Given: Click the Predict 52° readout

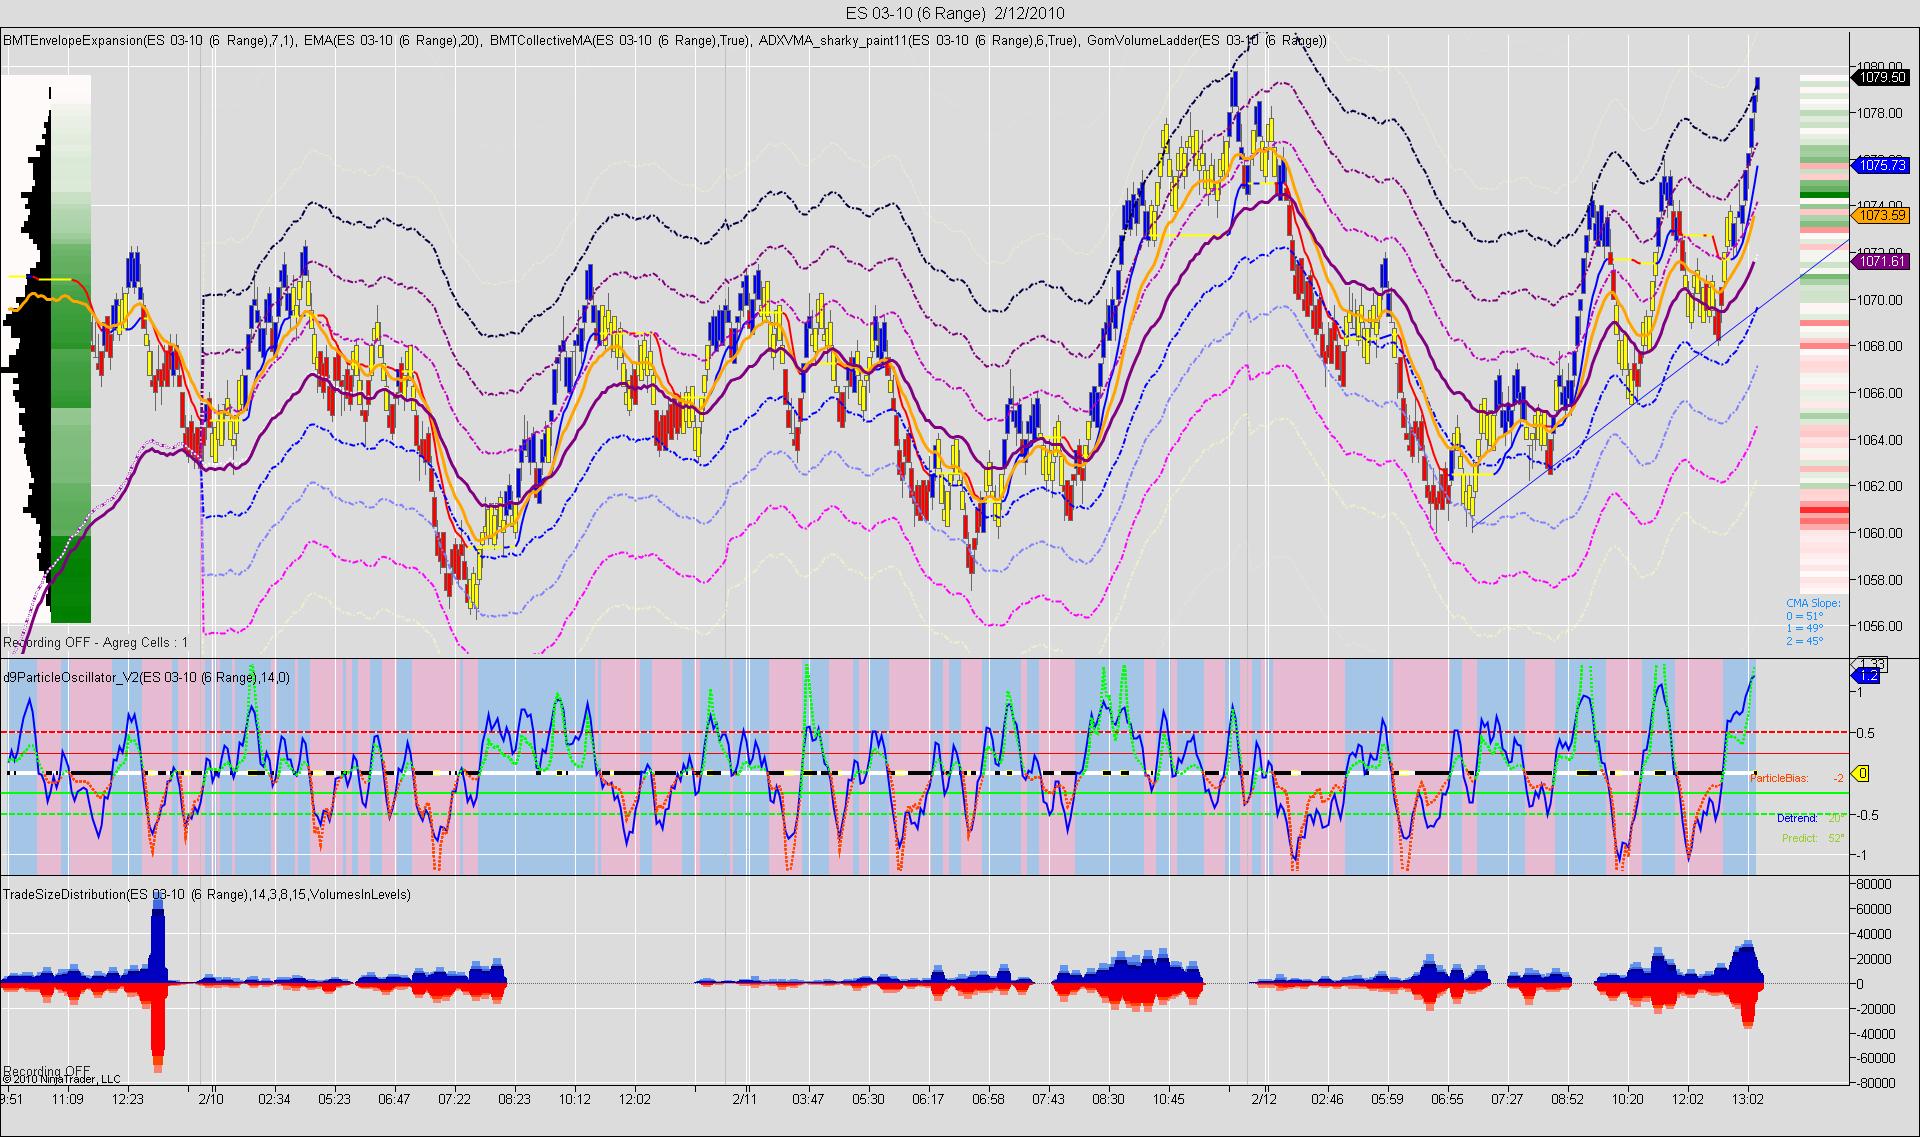Looking at the screenshot, I should coord(1812,838).
